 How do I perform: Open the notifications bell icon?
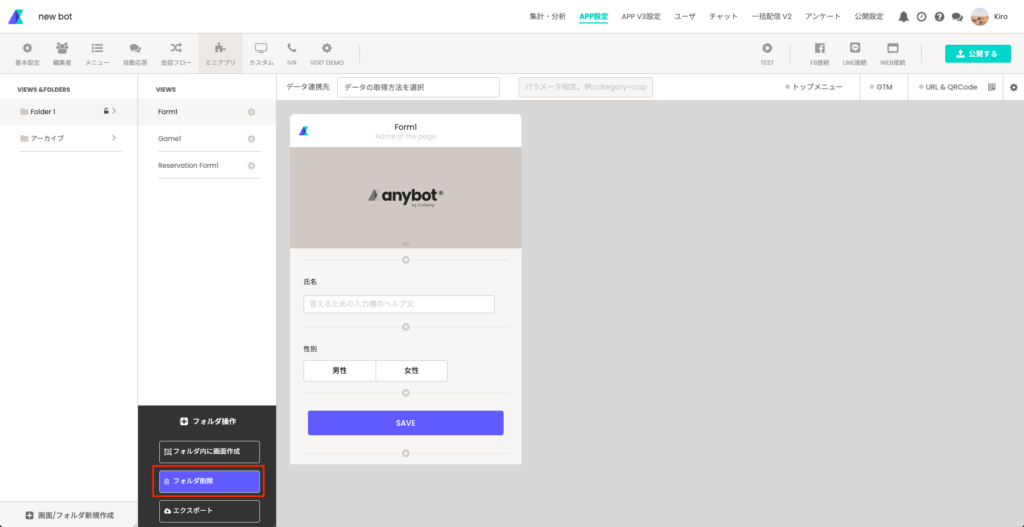[x=903, y=17]
